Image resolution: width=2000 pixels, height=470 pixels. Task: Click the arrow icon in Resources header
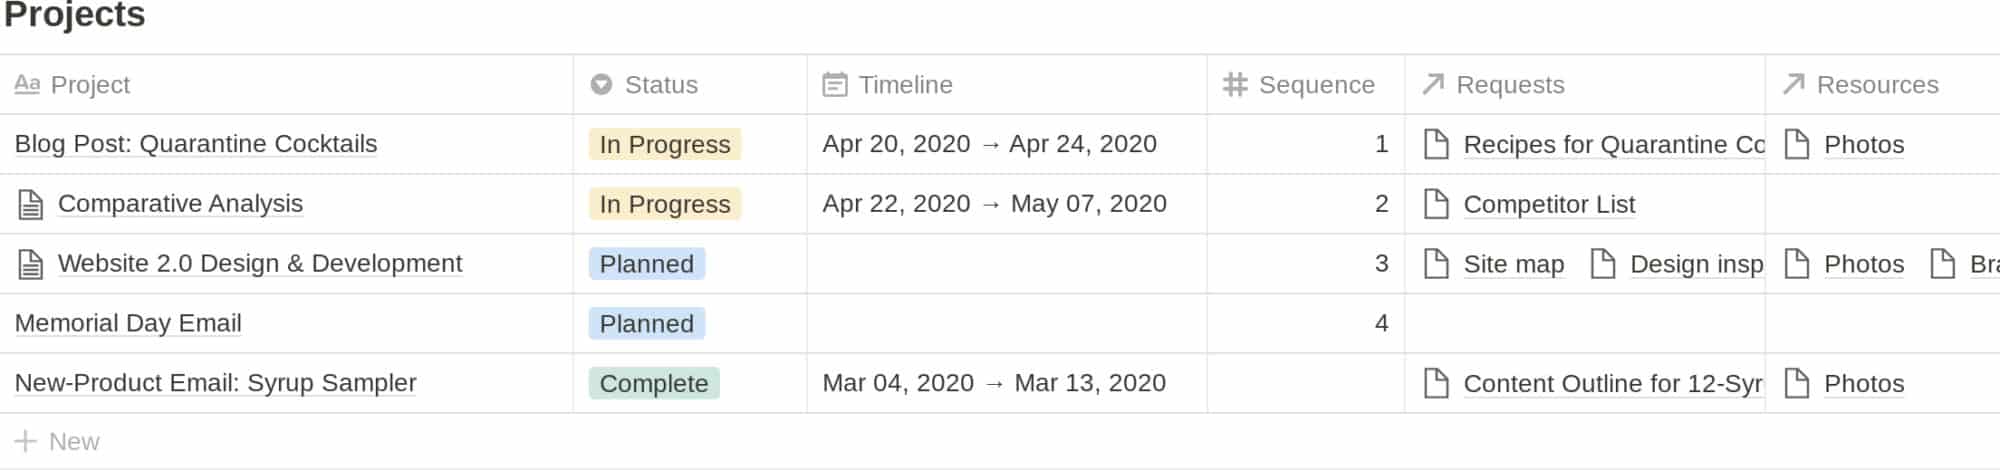point(1793,84)
